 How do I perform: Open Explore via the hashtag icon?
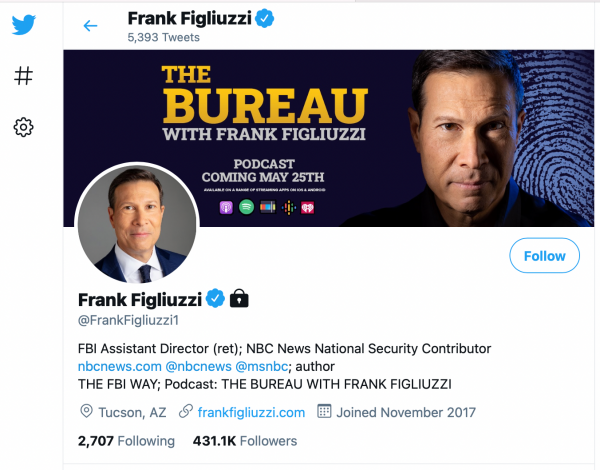pos(24,76)
